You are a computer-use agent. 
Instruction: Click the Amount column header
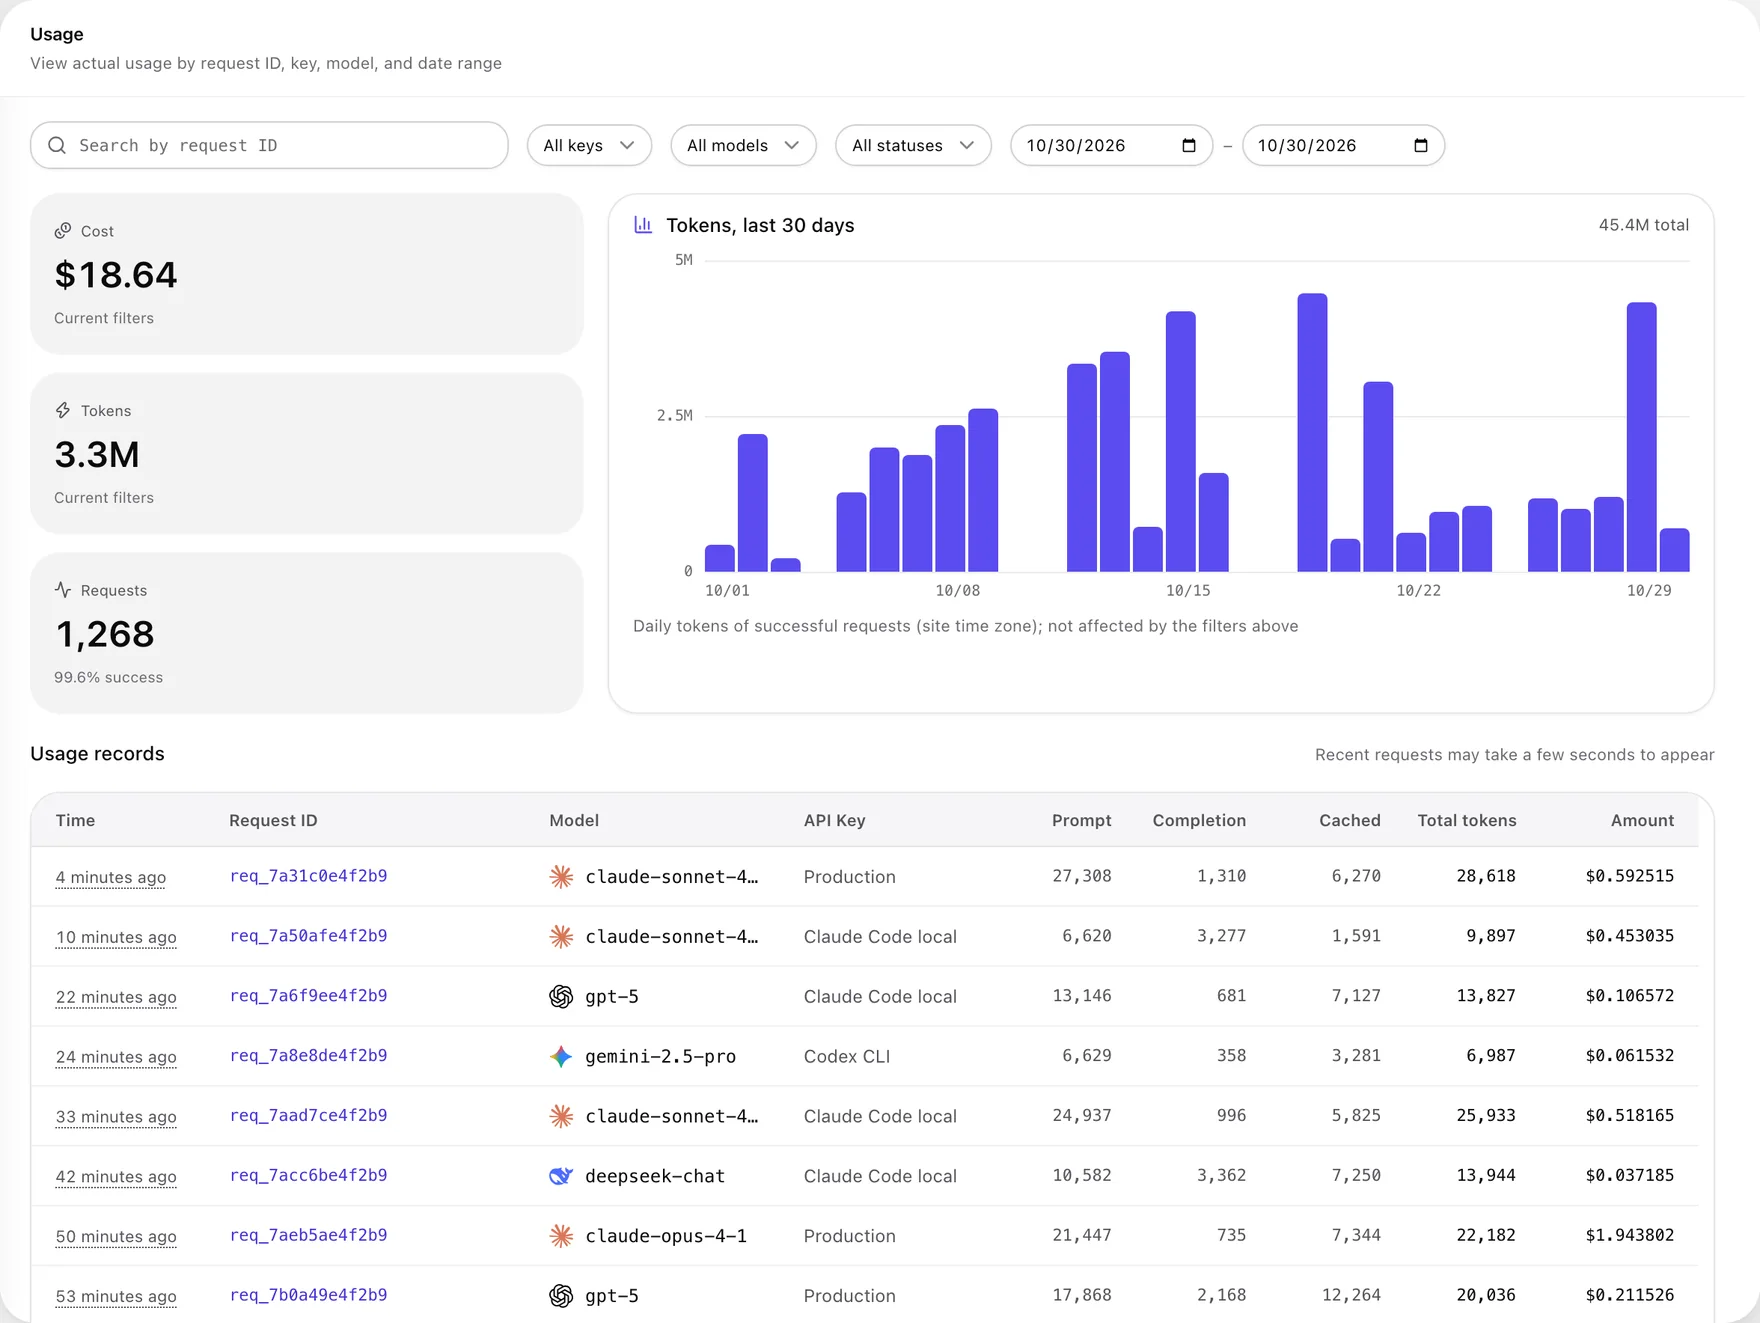tap(1642, 820)
